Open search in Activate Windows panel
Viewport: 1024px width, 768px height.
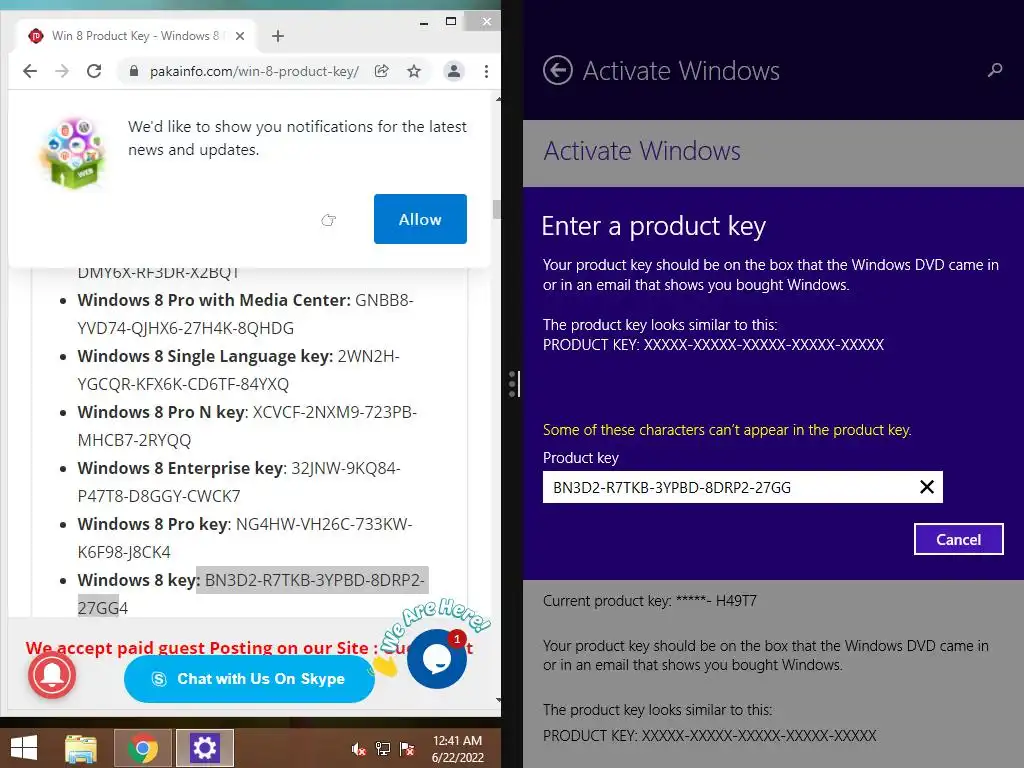click(995, 70)
